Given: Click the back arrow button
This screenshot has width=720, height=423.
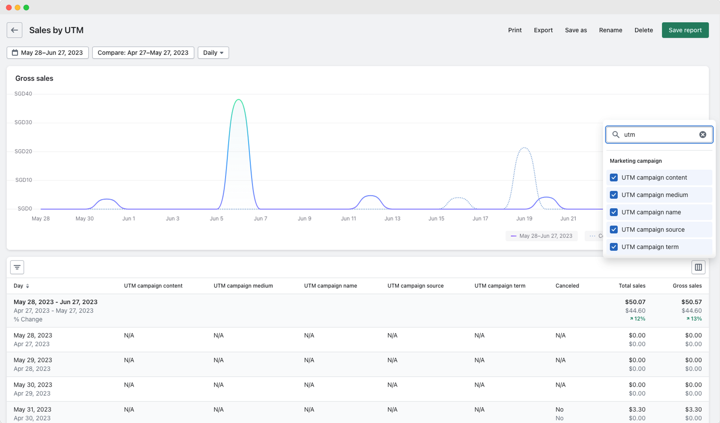Looking at the screenshot, I should (x=14, y=30).
